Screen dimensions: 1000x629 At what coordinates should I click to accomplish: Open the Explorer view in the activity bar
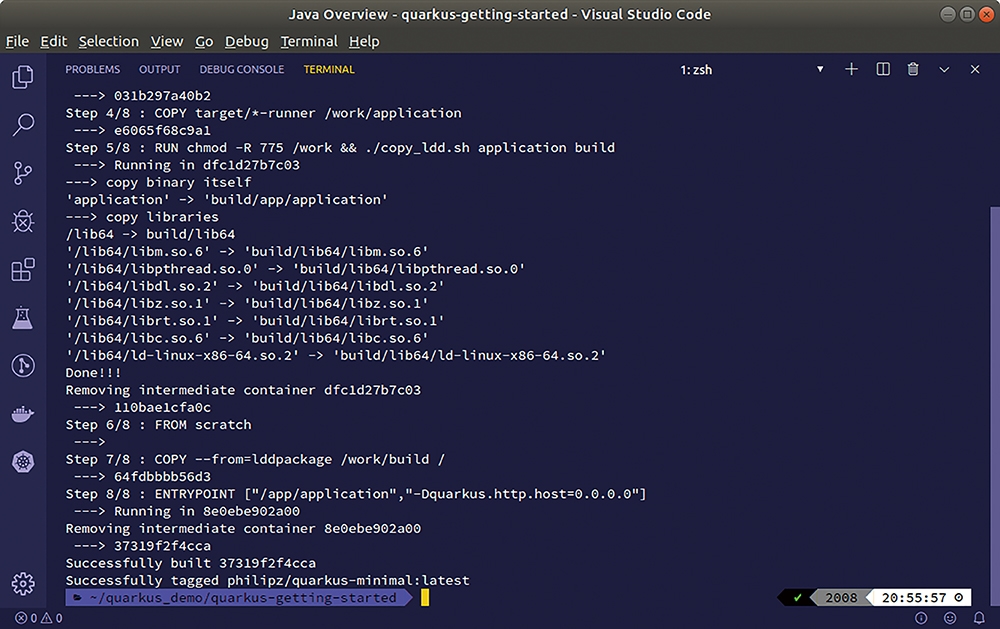pyautogui.click(x=23, y=77)
